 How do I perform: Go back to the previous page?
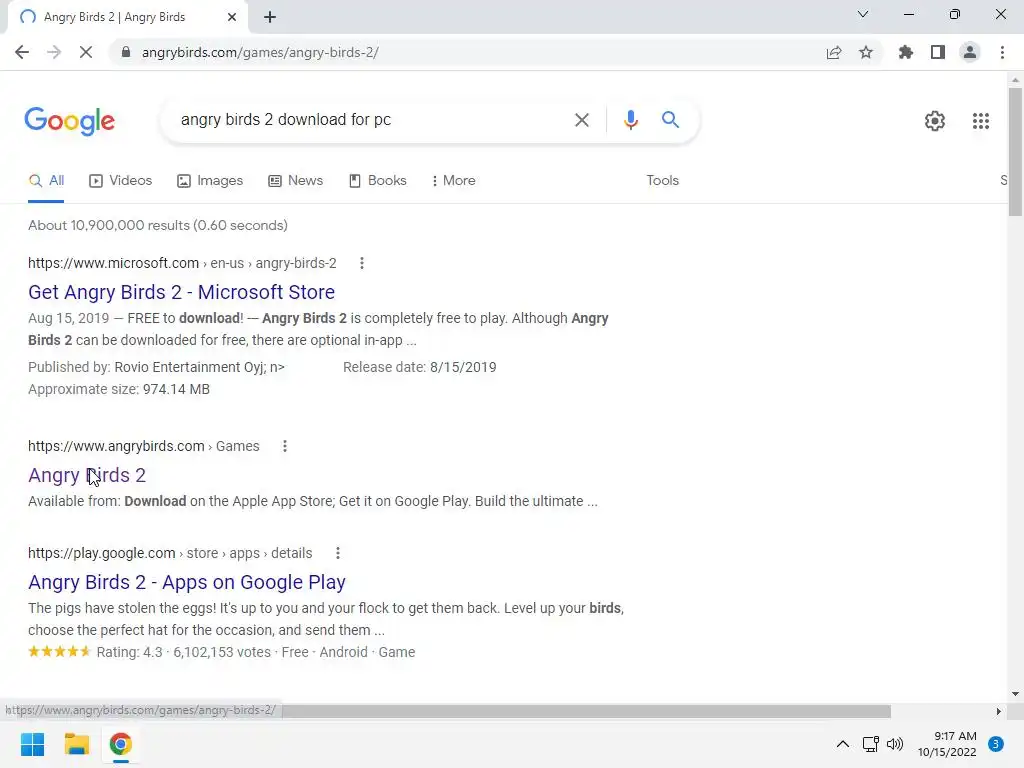pos(22,52)
